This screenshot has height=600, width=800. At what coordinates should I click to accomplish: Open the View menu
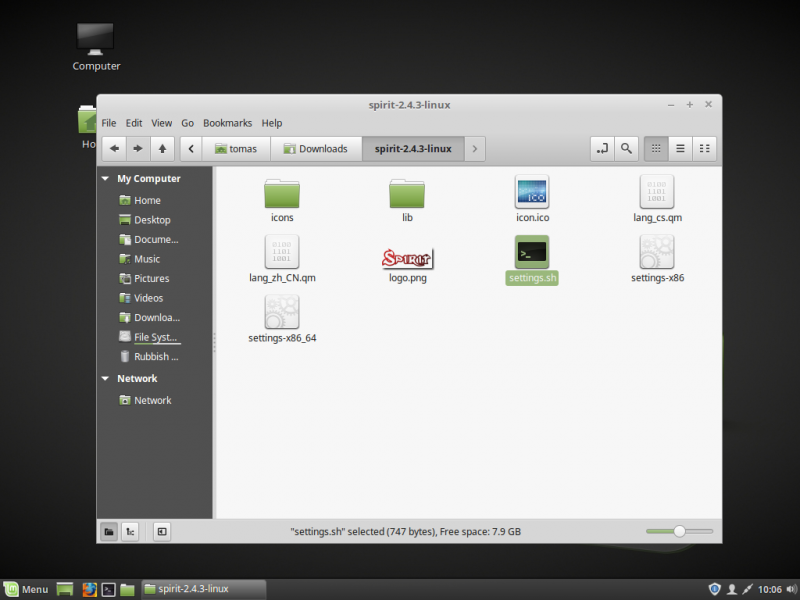pyautogui.click(x=161, y=122)
